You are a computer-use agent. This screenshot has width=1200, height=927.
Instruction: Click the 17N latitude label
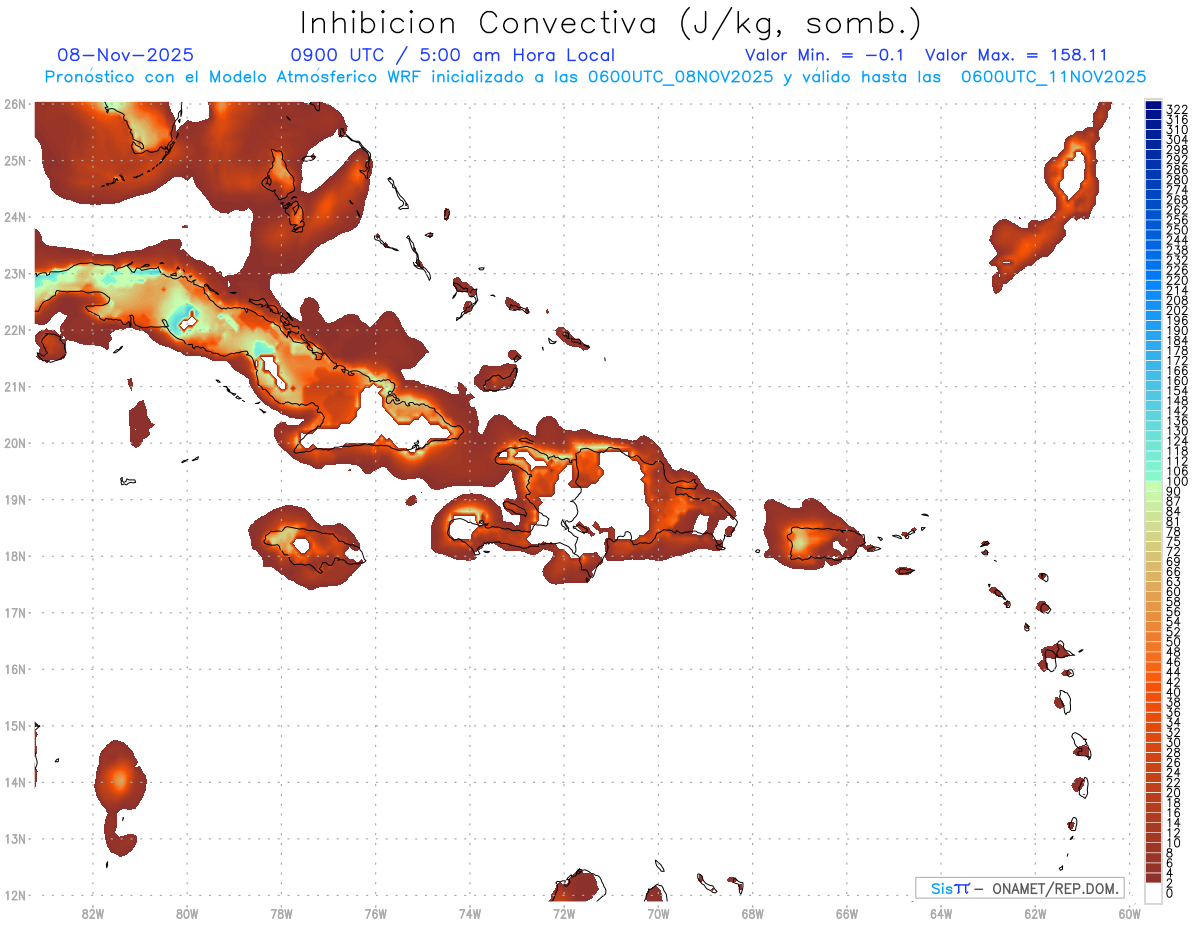[14, 612]
